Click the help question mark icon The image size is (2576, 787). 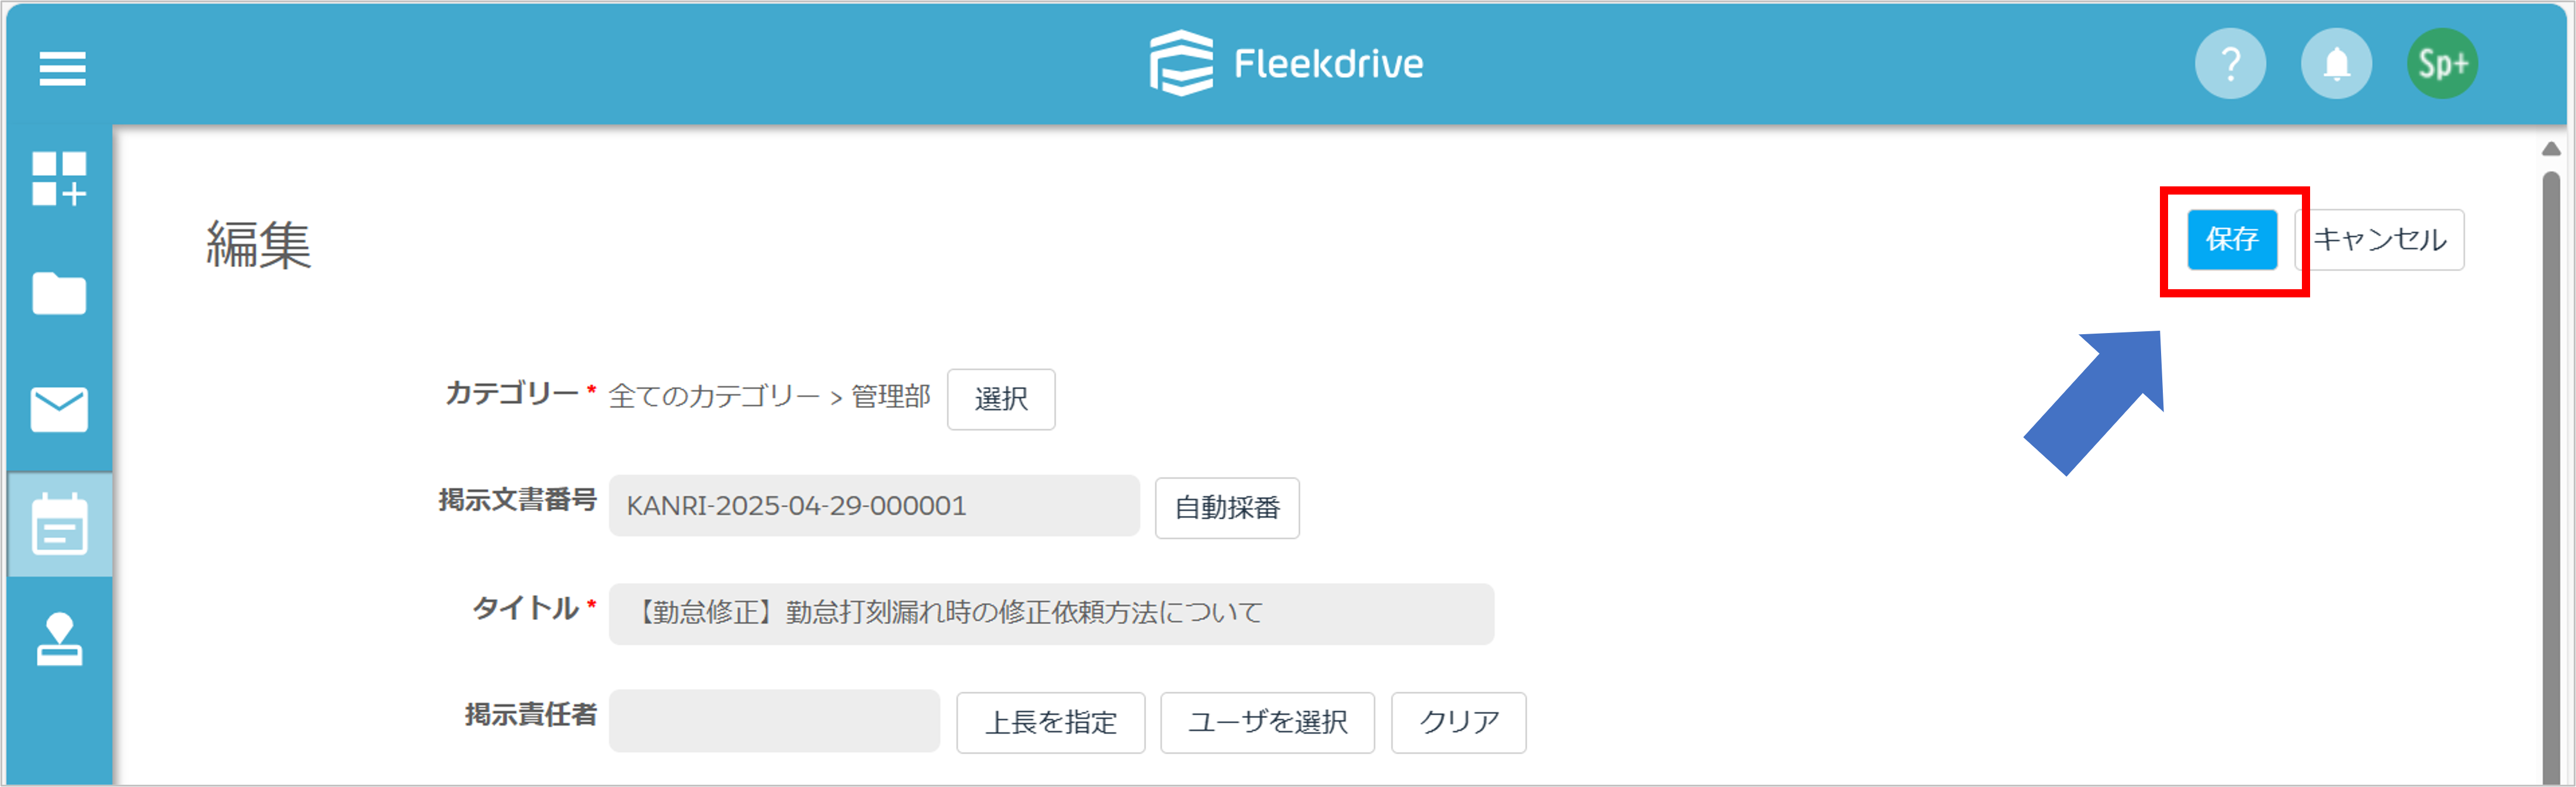coord(2230,64)
